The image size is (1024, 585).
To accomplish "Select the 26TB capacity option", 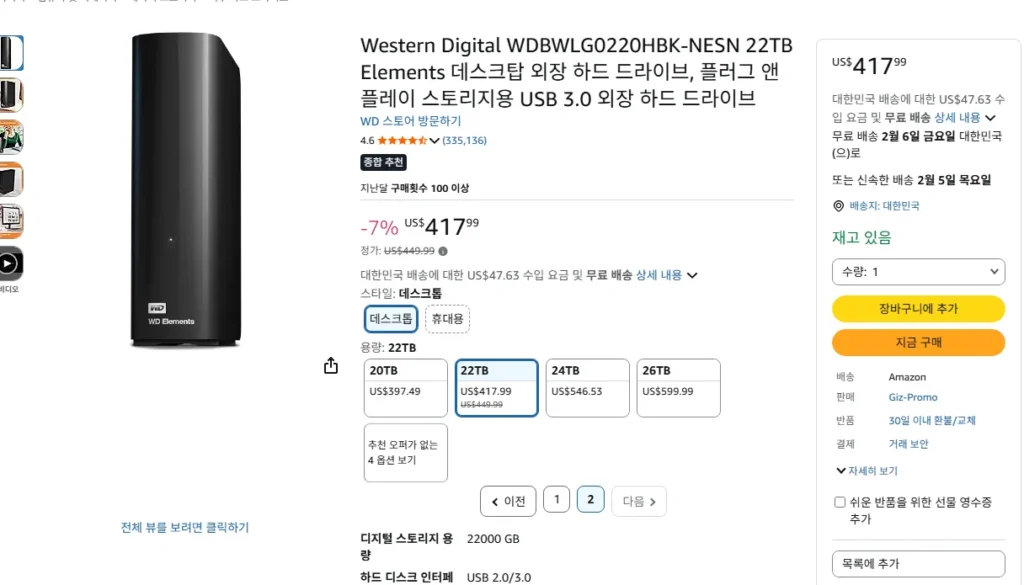I will (x=678, y=388).
